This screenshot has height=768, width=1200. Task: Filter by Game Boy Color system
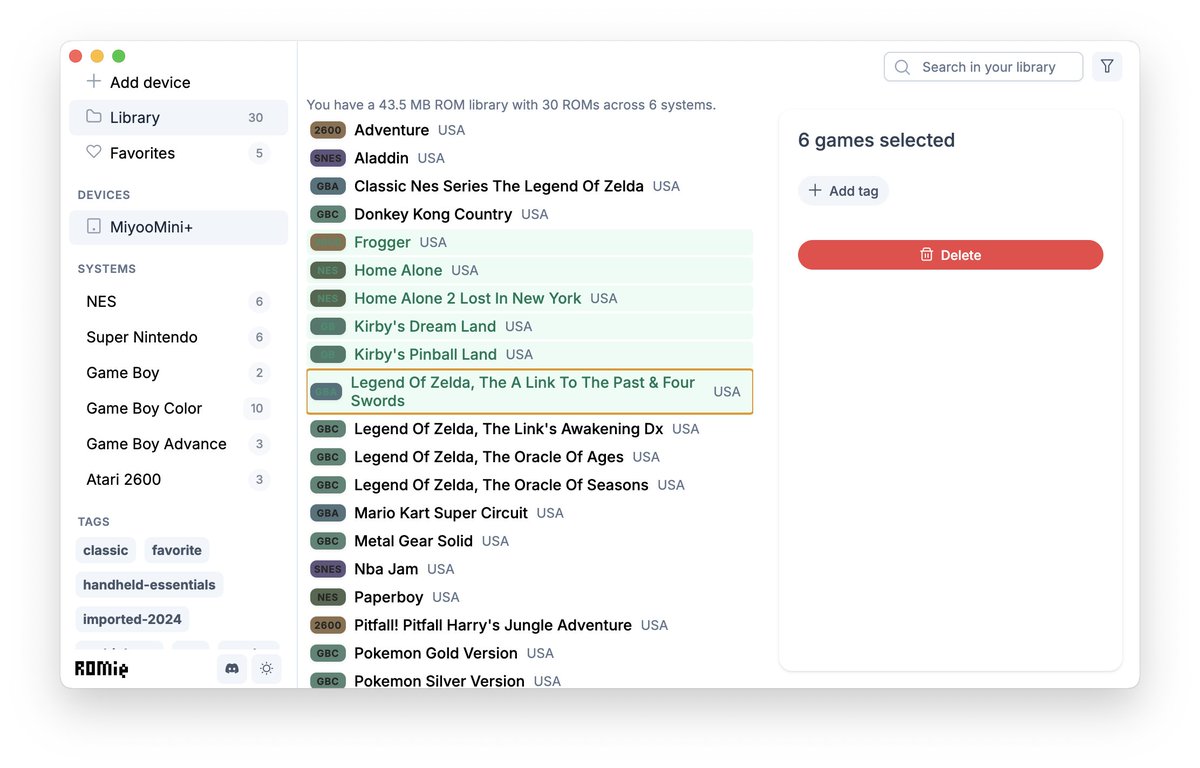(x=178, y=408)
